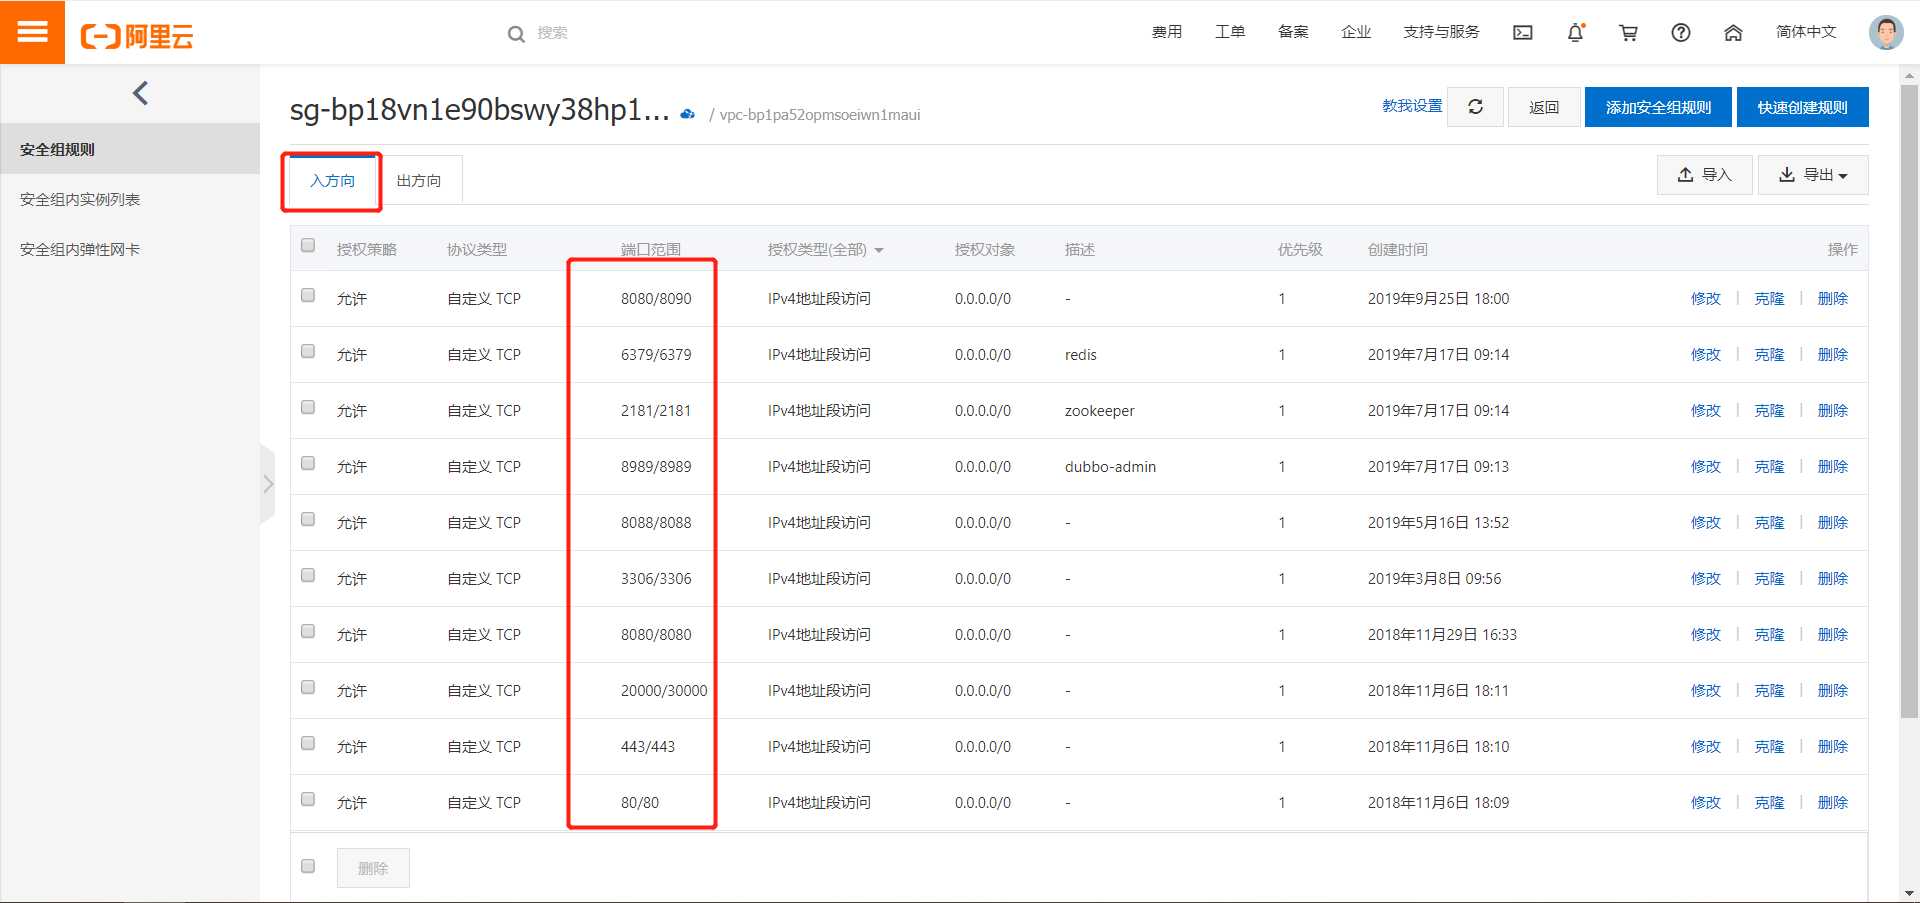Click the page vertical scrollbar thumb
This screenshot has height=903, width=1920.
[x=1909, y=400]
